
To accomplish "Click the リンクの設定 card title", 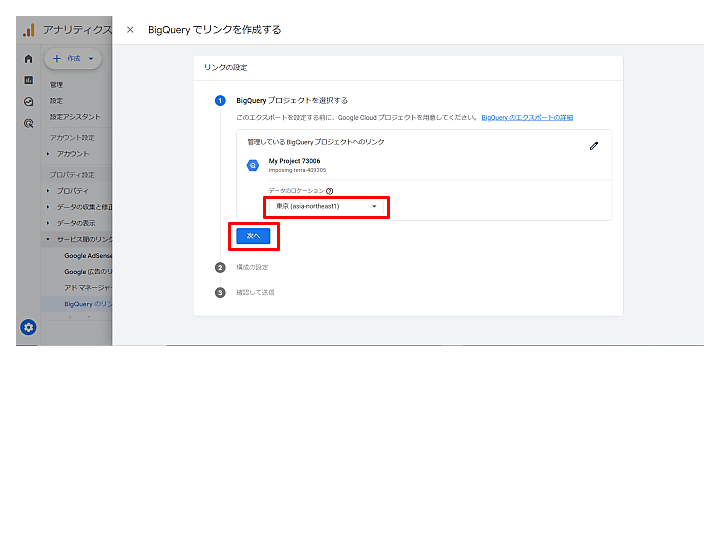I will click(225, 68).
